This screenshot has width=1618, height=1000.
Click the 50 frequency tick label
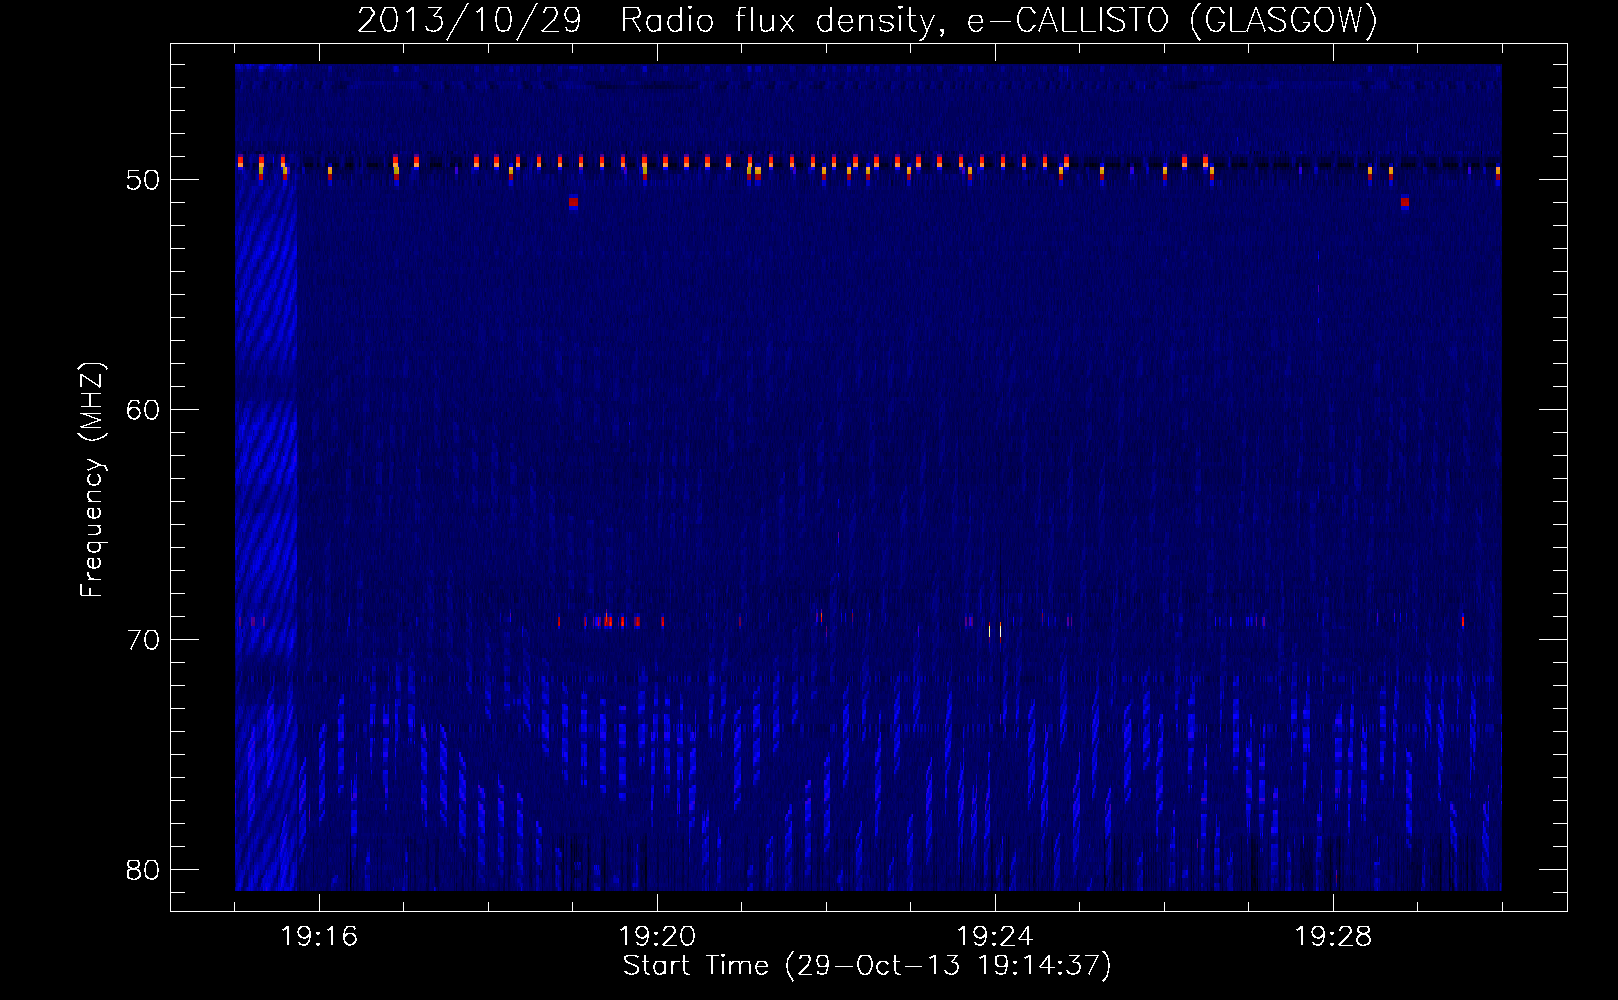(x=143, y=180)
